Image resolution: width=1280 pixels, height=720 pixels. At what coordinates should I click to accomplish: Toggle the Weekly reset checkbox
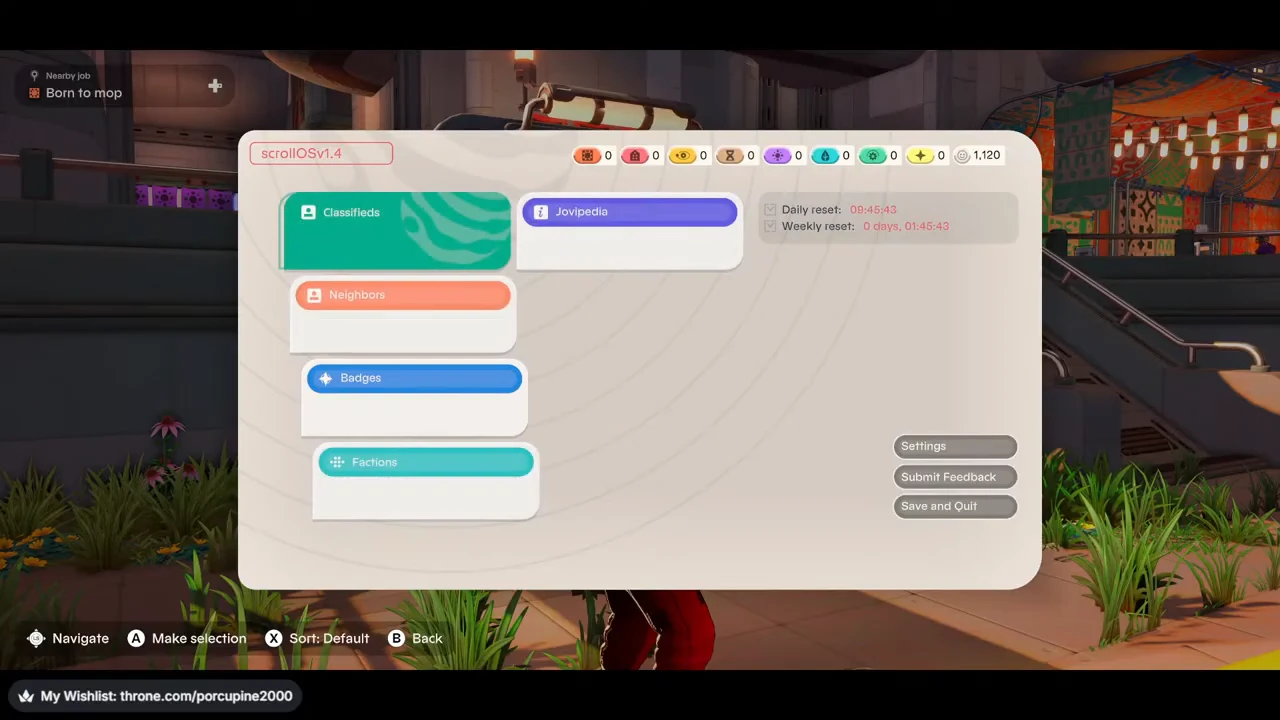[770, 226]
